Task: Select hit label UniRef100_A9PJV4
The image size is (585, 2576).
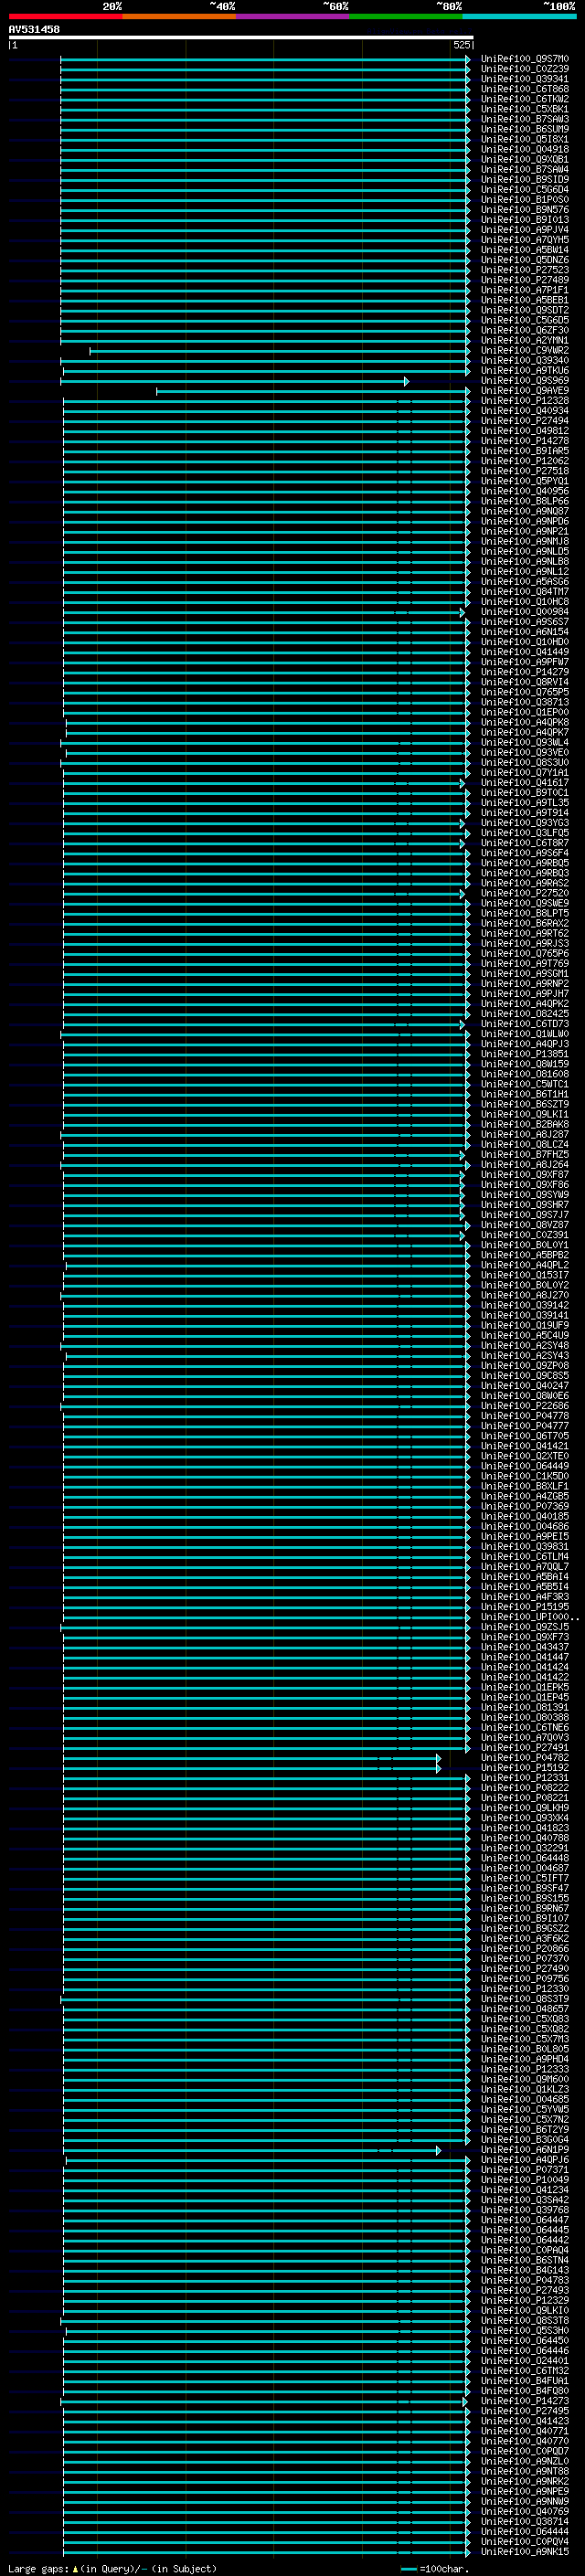Action: (525, 230)
